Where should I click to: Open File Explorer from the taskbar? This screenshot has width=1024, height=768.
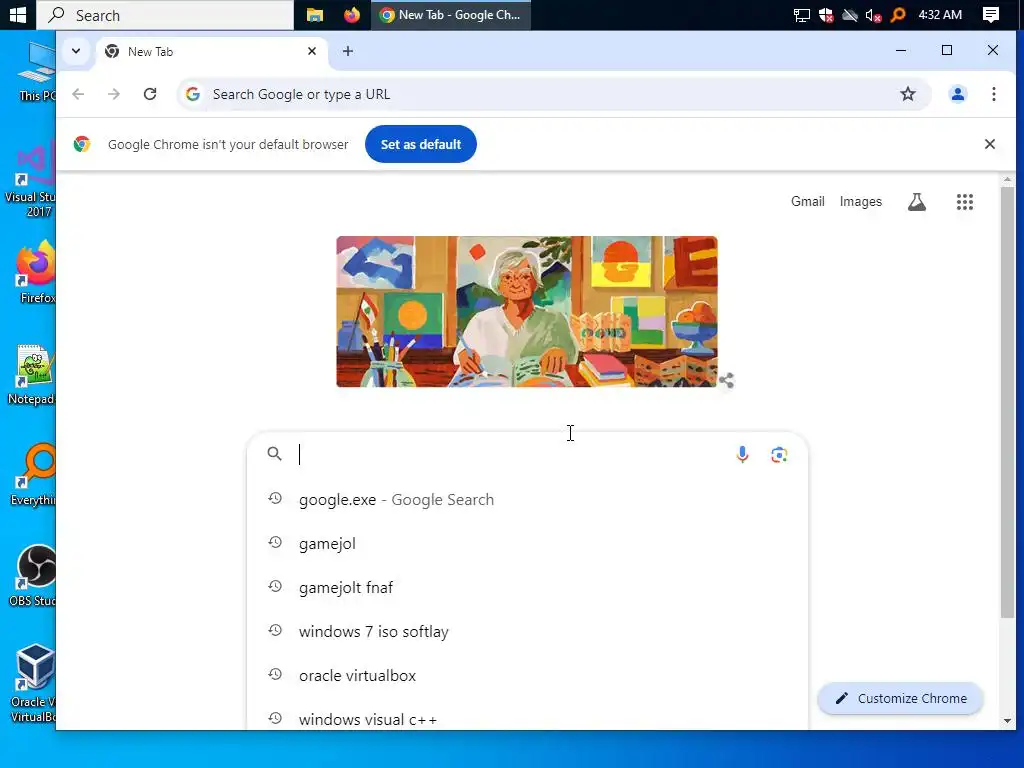[x=315, y=14]
